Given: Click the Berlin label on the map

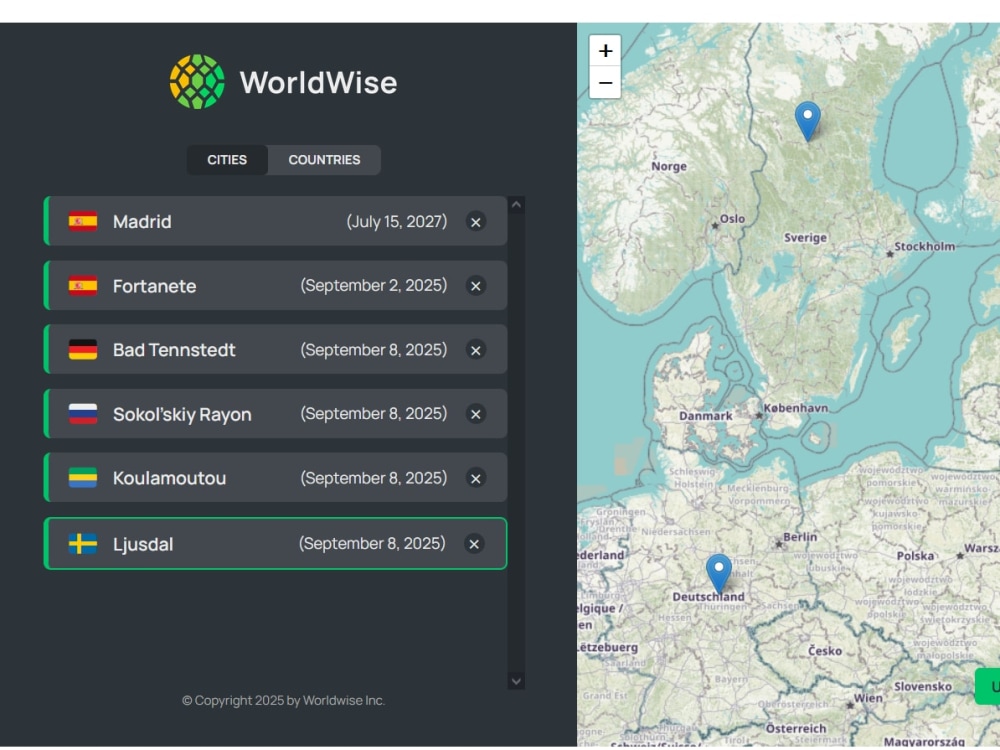Looking at the screenshot, I should [800, 537].
